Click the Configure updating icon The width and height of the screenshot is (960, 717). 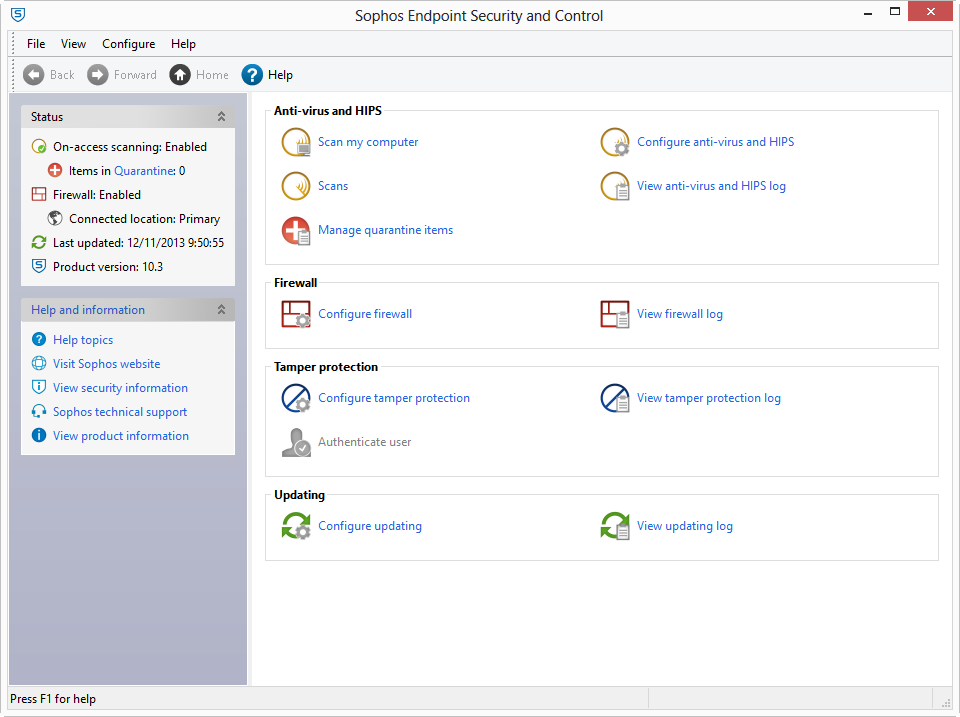(x=296, y=527)
